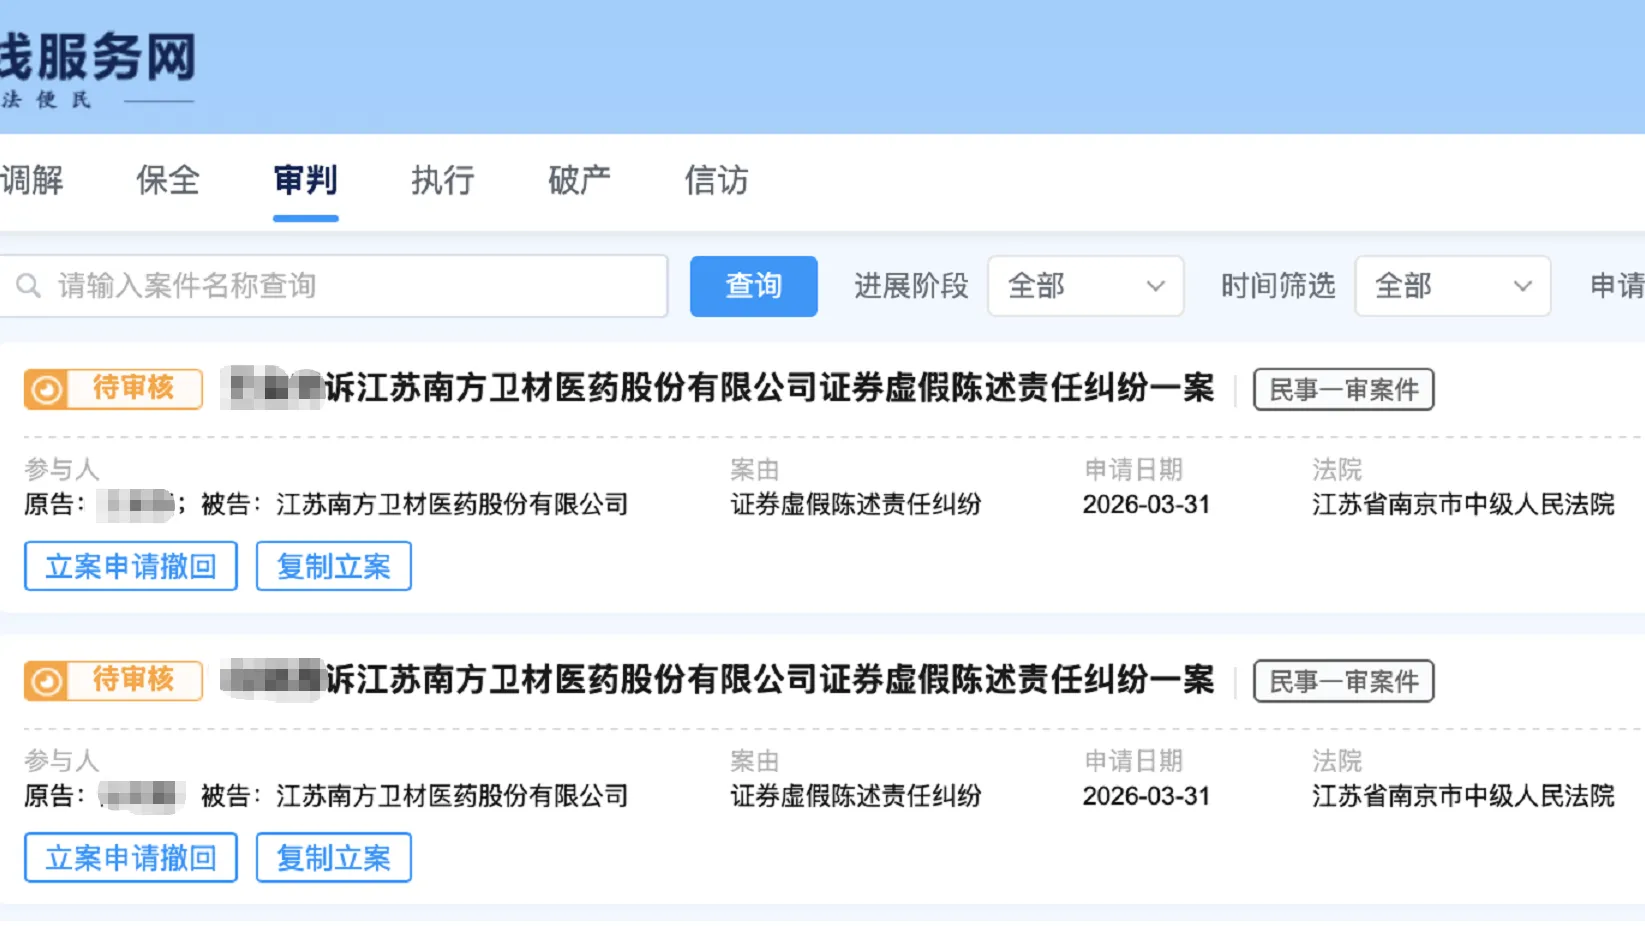Click 立案申请撤回 on the second case
Image resolution: width=1645 pixels, height=926 pixels.
[130, 857]
